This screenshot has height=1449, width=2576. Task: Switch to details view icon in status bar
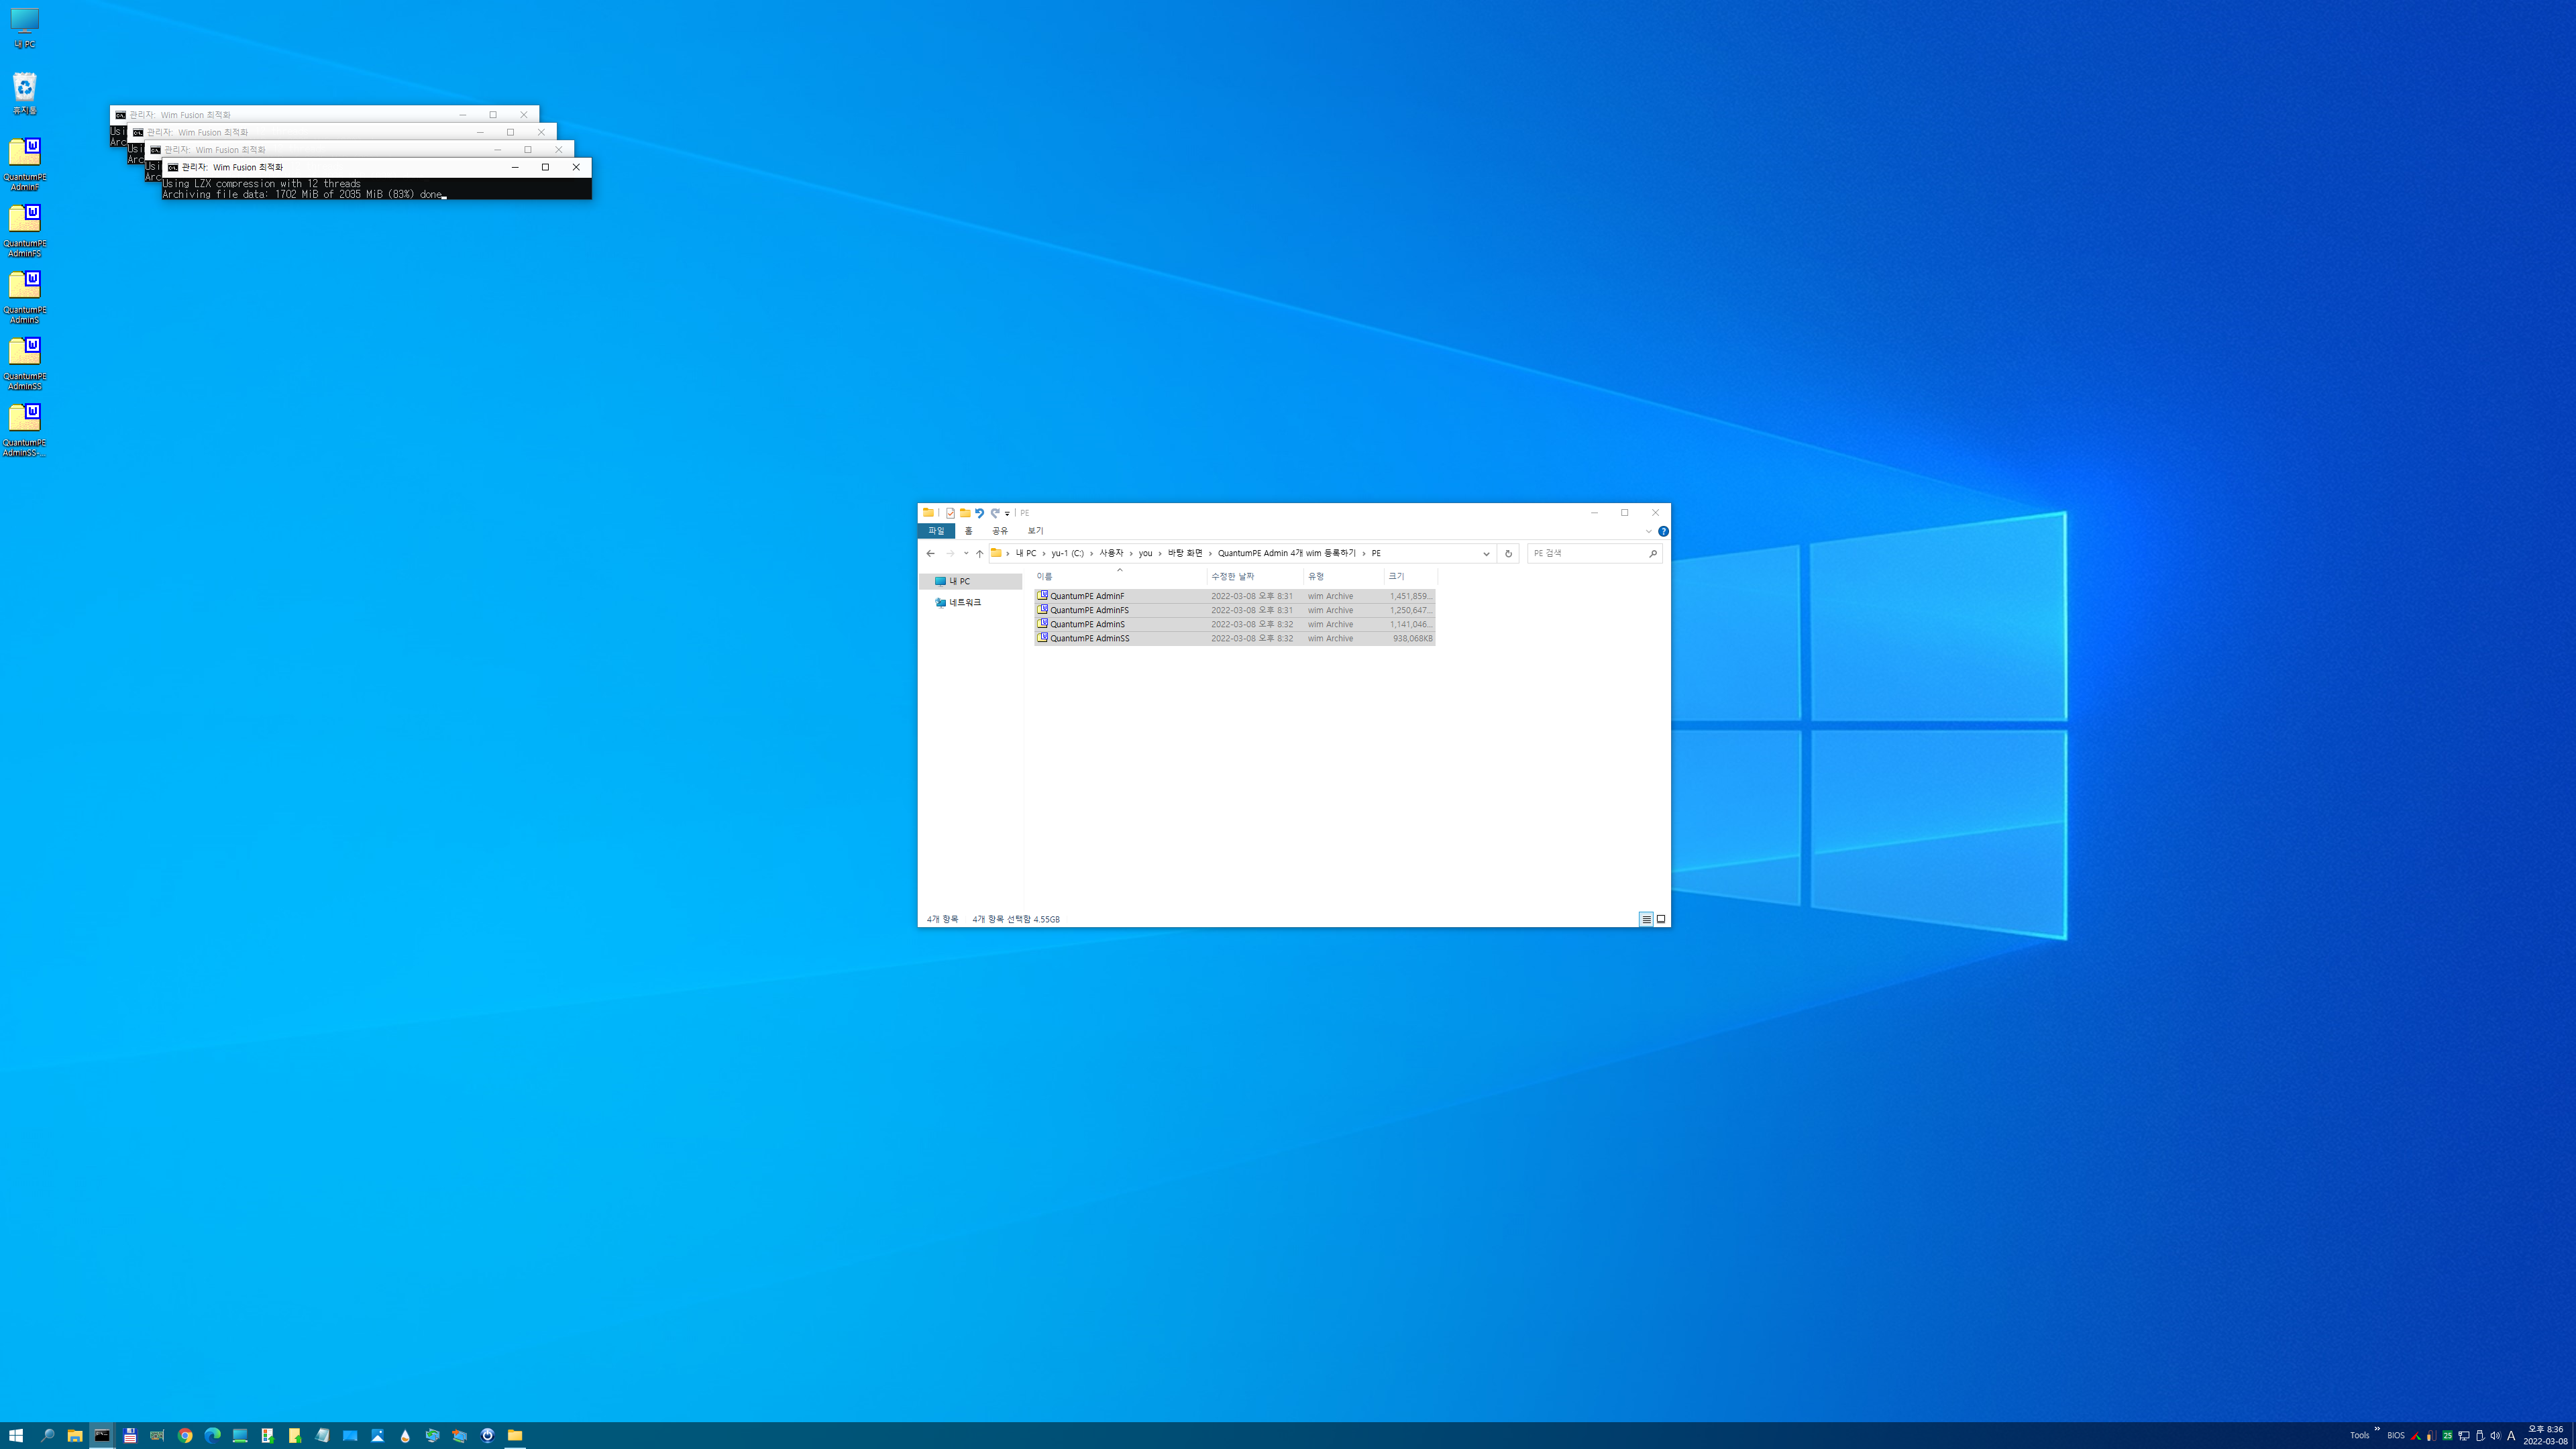point(1646,919)
